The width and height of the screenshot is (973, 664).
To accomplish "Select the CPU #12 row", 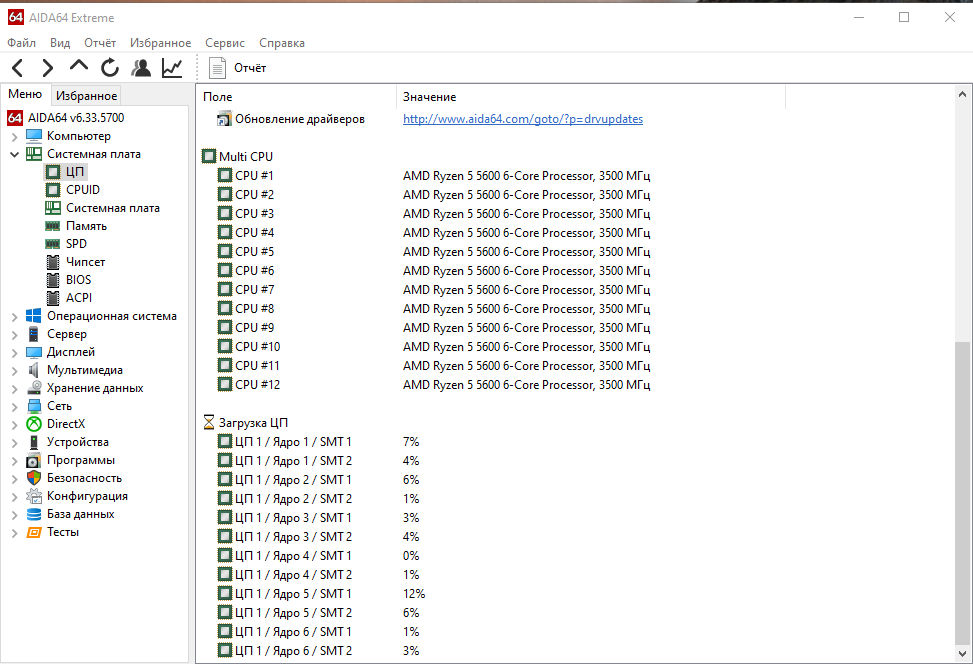I will coord(433,385).
